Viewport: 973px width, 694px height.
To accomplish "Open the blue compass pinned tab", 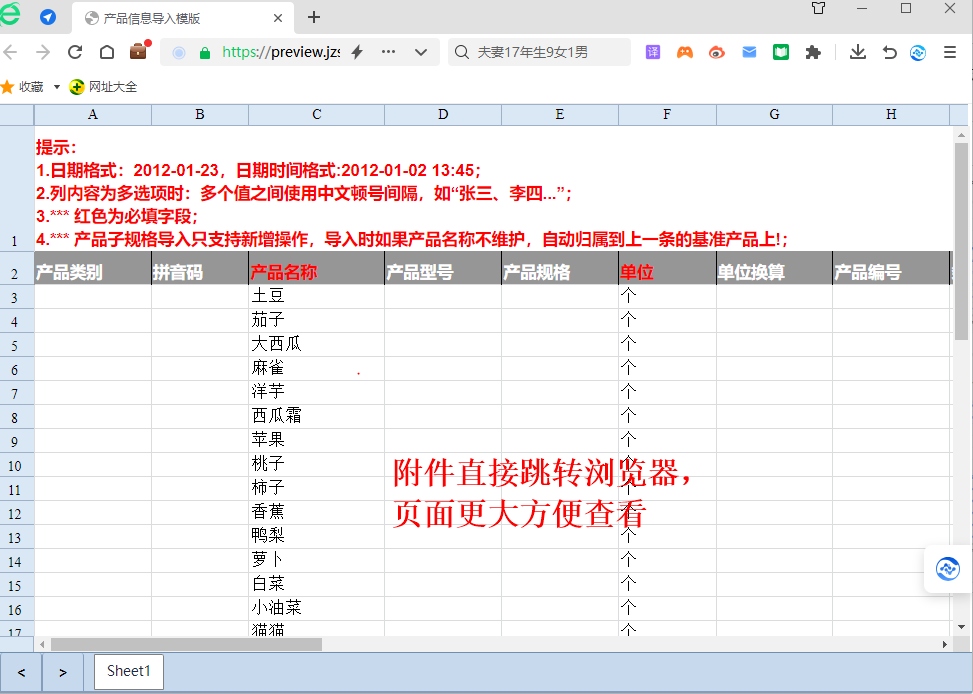I will click(x=48, y=17).
